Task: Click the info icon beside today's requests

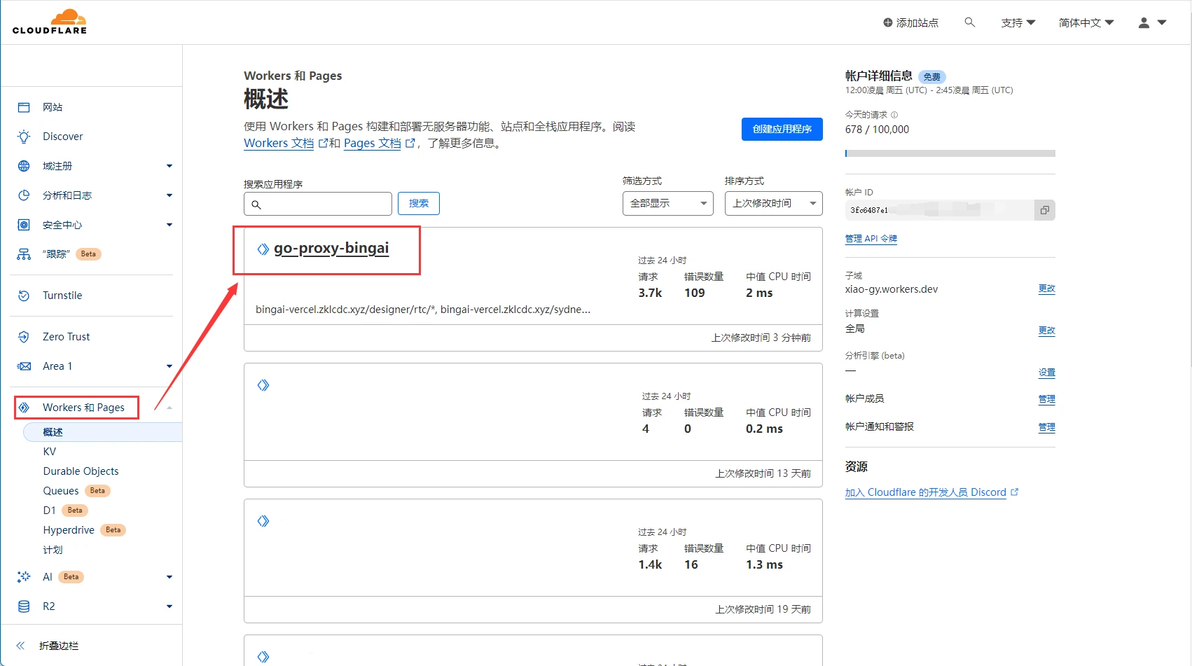Action: tap(894, 115)
